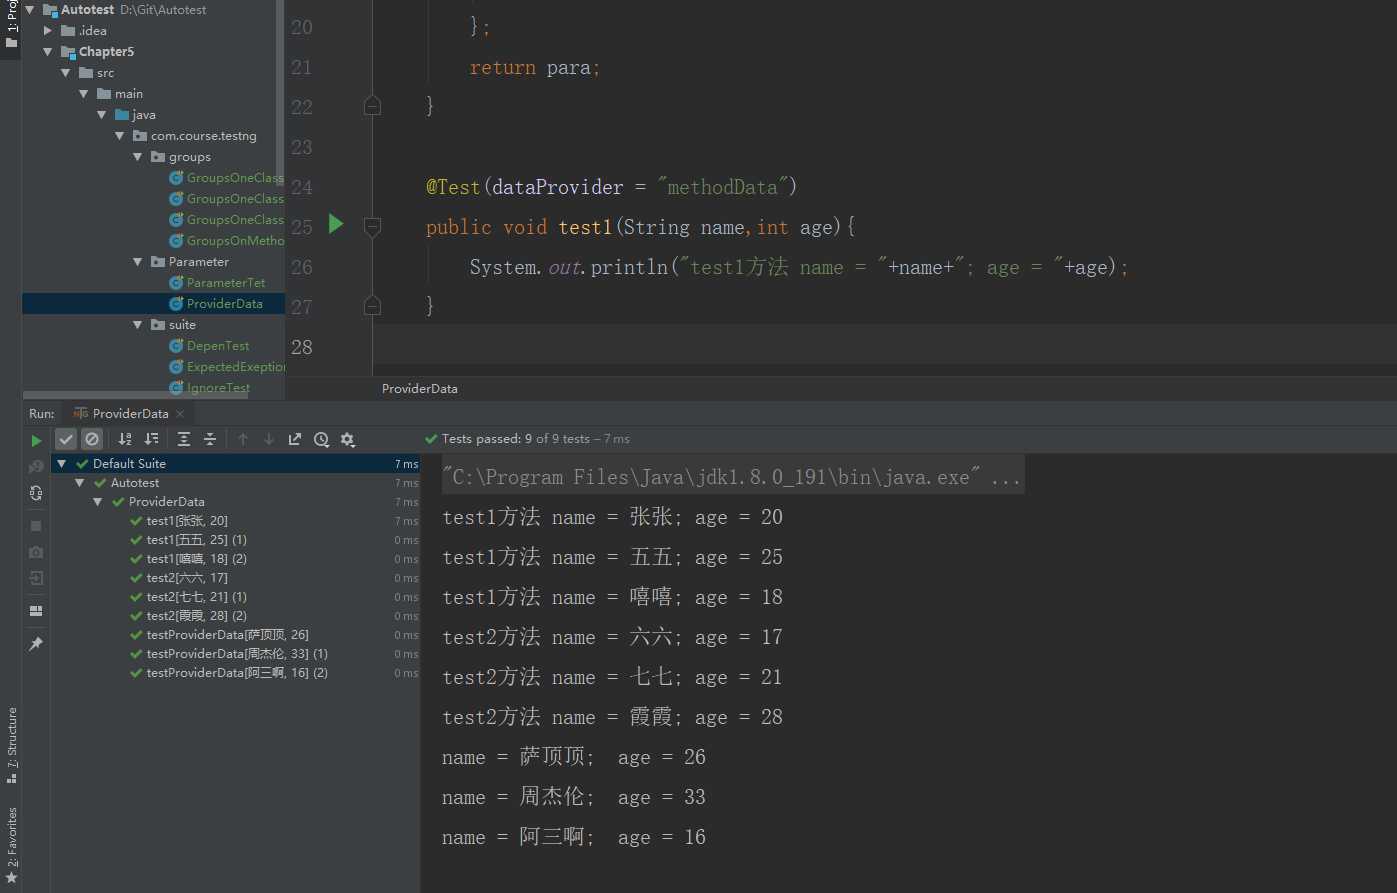Select the java source folder
Image resolution: width=1397 pixels, height=893 pixels.
point(143,115)
